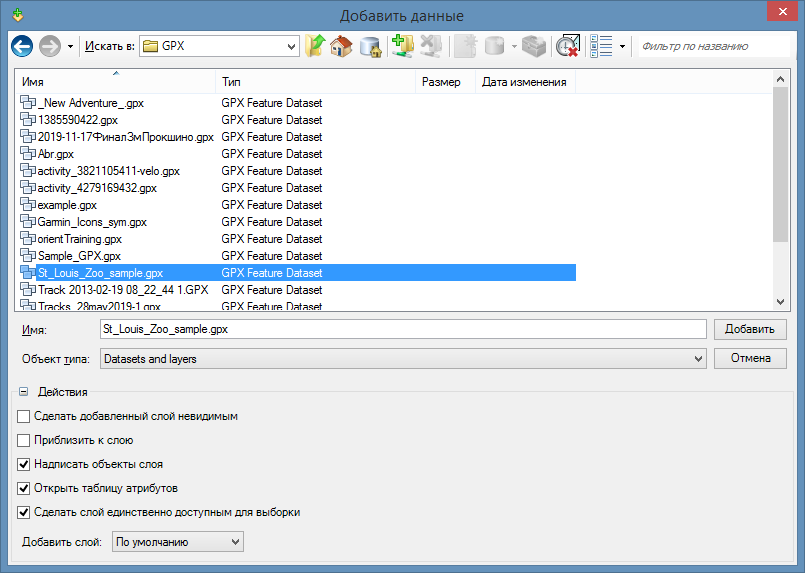This screenshot has height=573, width=805.
Task: Select _New Adventure_.gpx file
Action: pos(91,103)
